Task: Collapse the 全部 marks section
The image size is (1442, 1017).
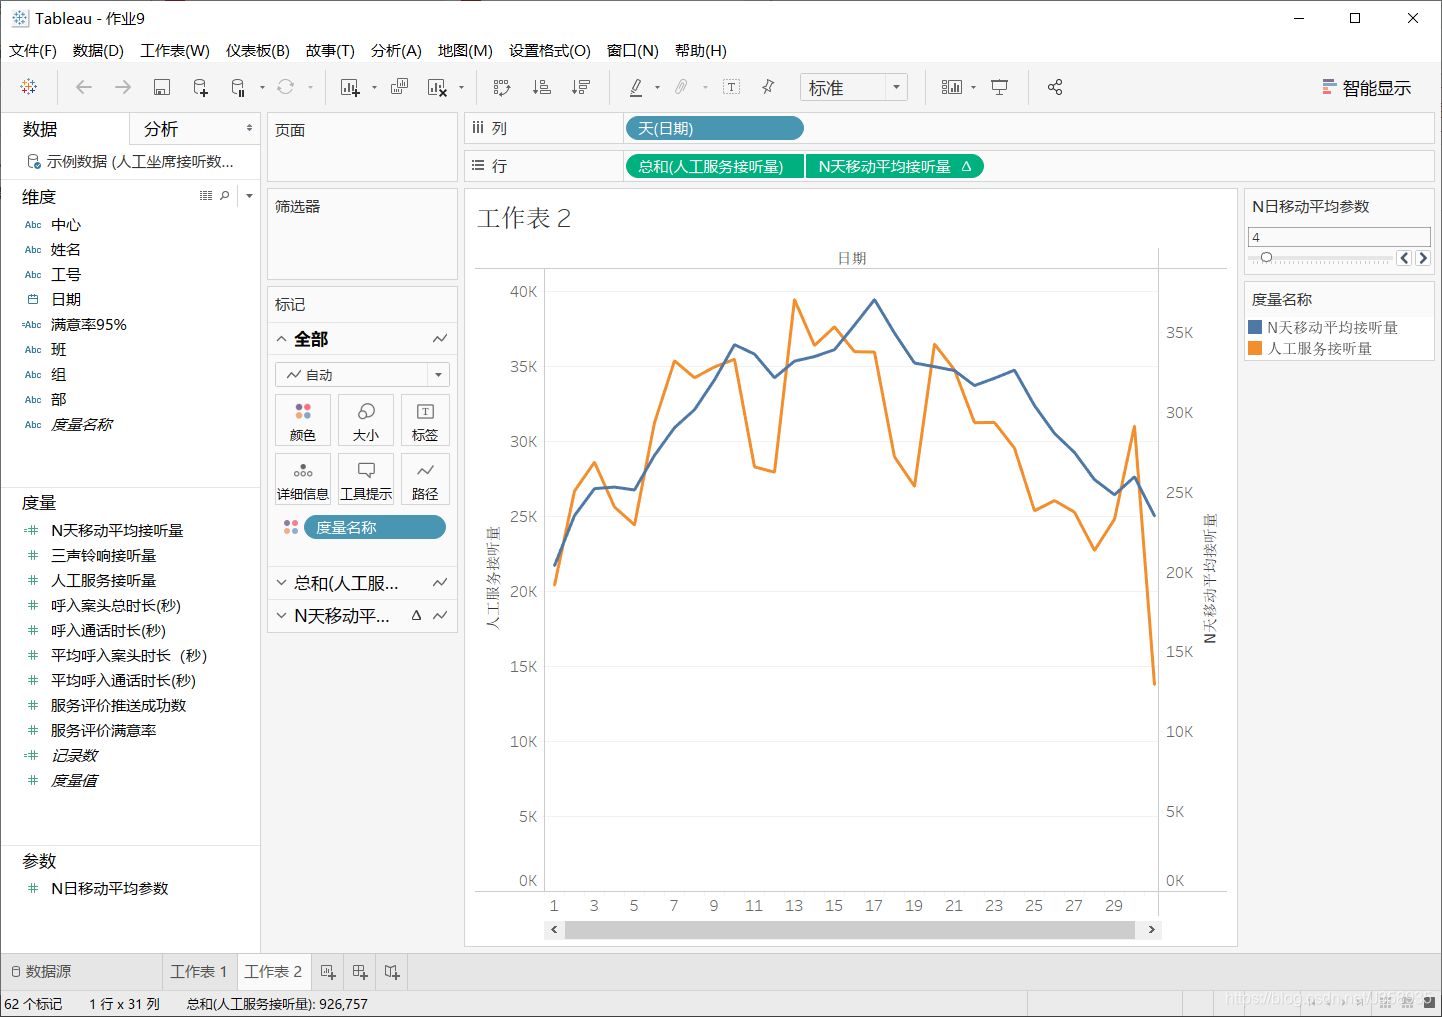Action: [282, 339]
